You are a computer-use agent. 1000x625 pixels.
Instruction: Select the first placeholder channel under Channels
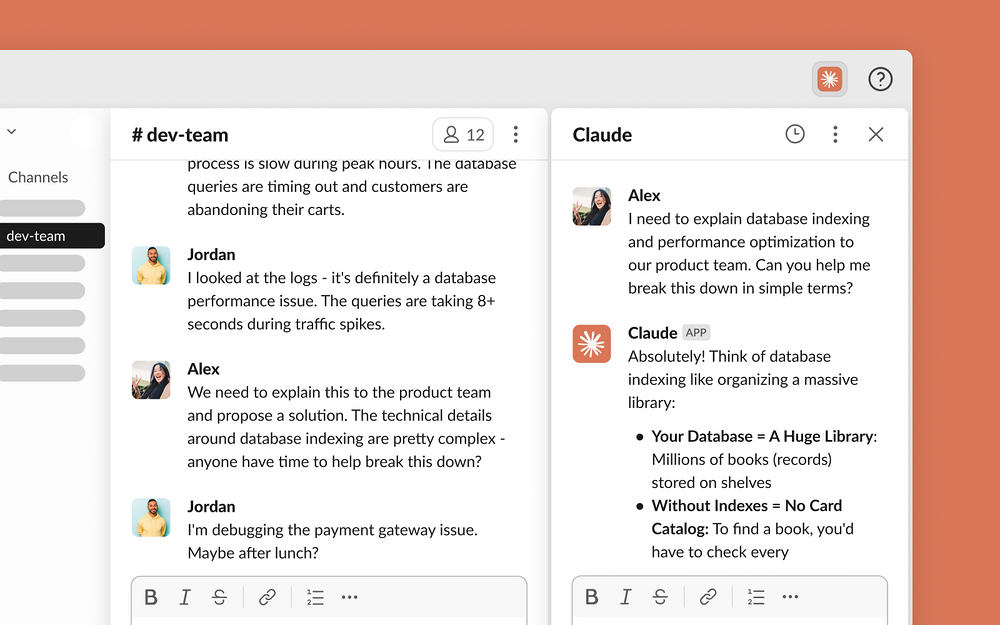[x=42, y=208]
